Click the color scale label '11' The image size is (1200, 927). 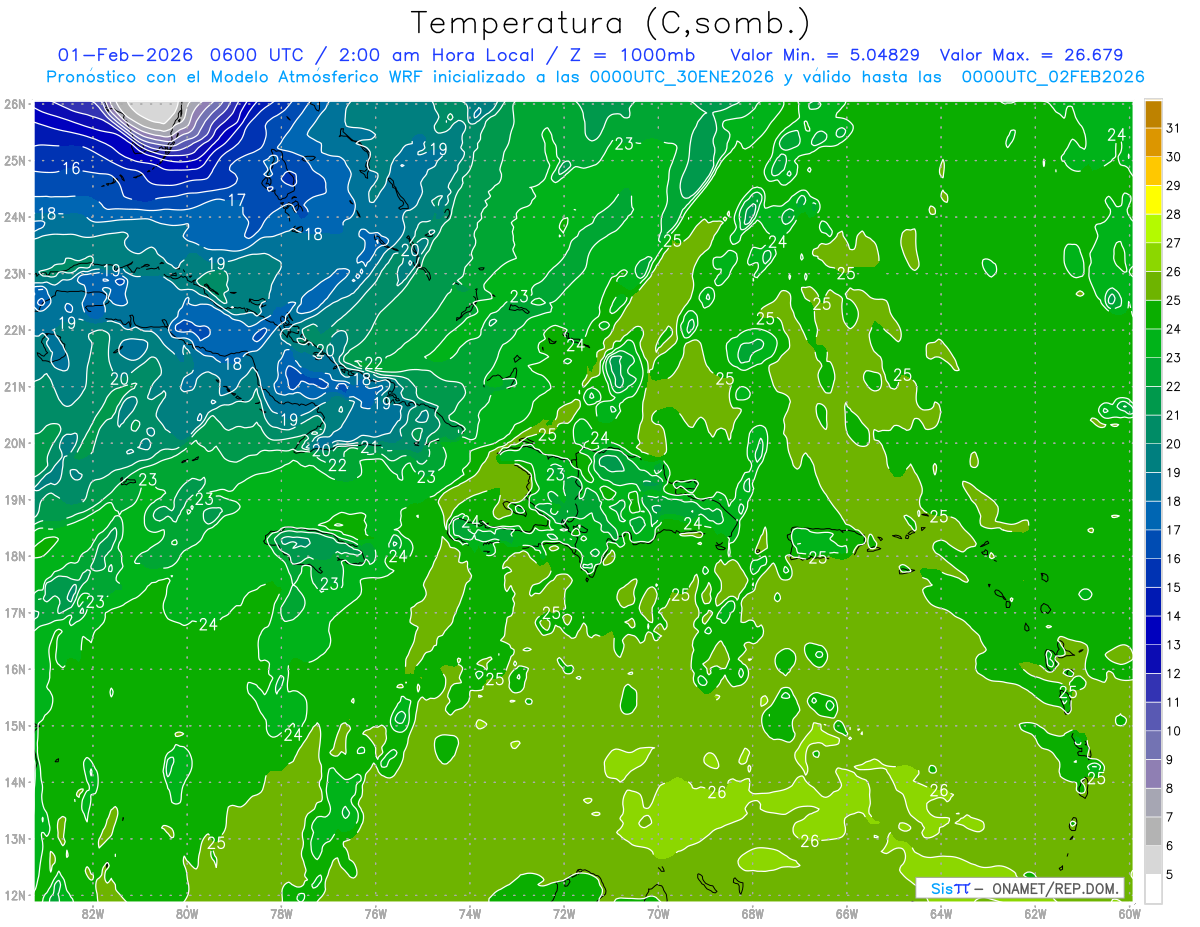[1173, 702]
